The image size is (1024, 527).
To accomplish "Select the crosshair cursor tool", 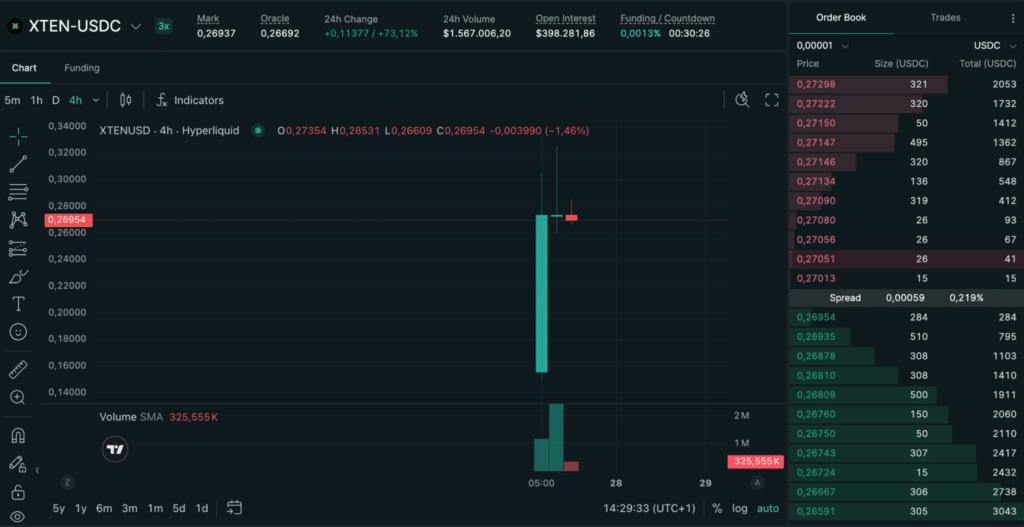I will [18, 136].
